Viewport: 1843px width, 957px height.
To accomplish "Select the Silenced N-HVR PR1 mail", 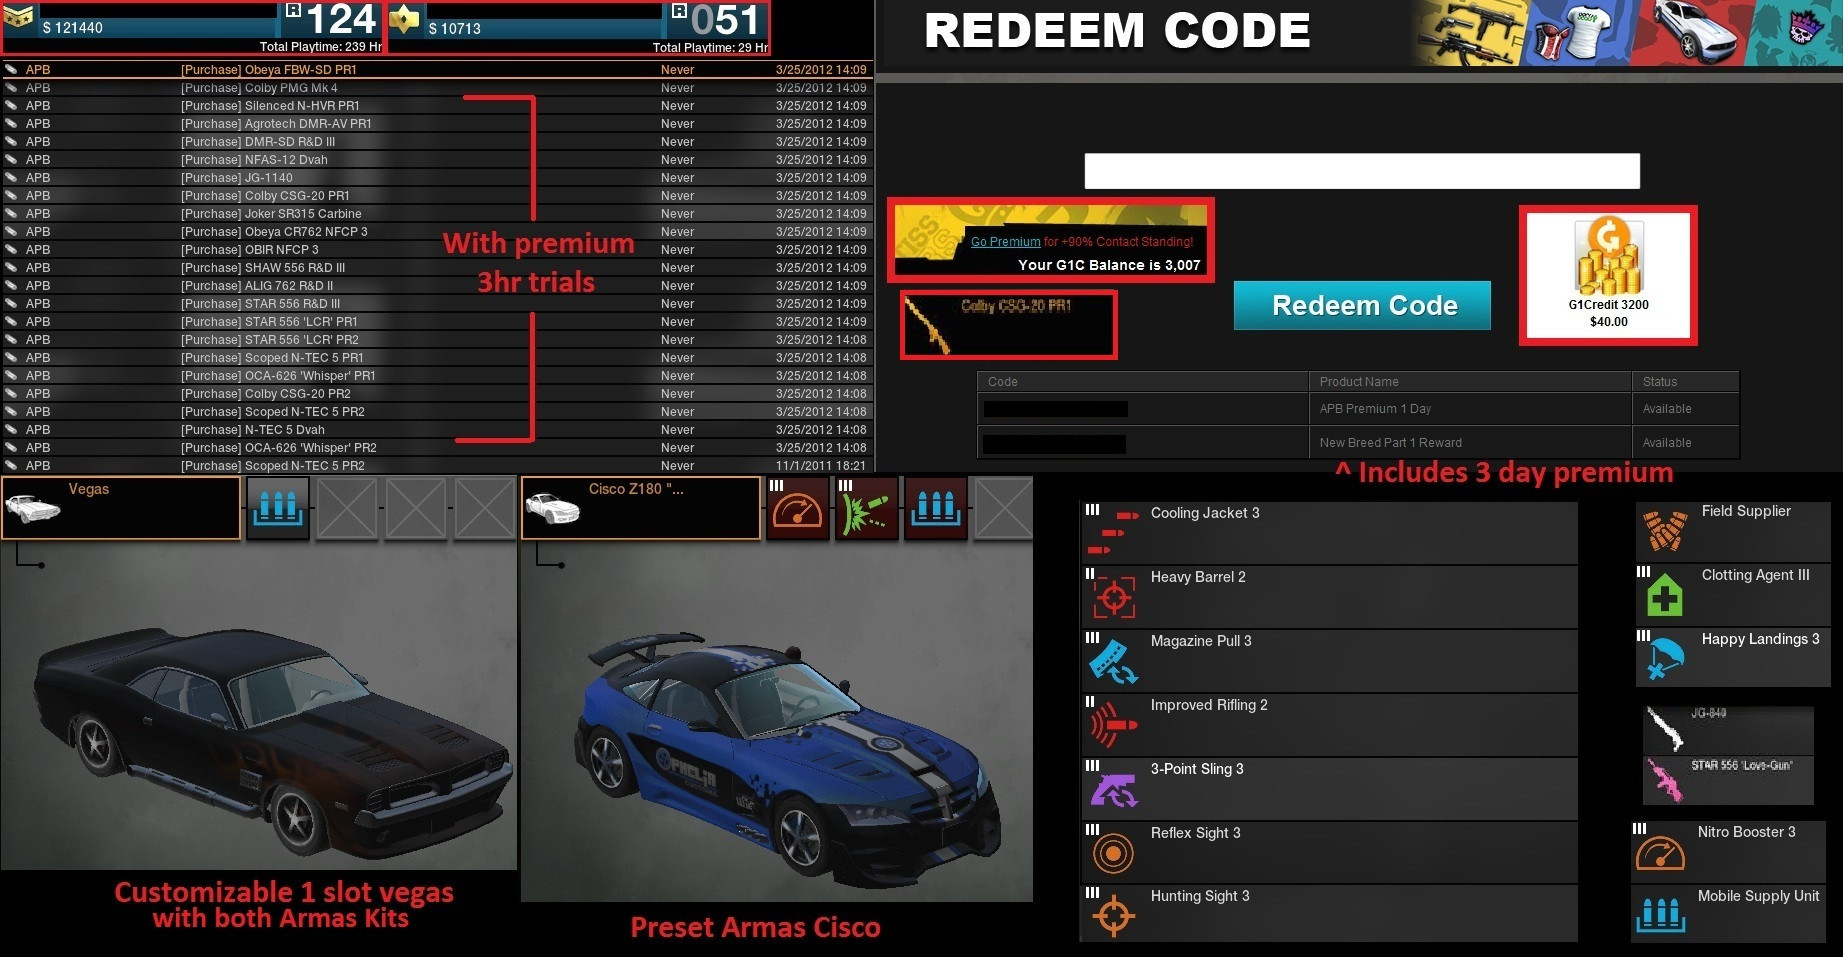I will (x=437, y=105).
